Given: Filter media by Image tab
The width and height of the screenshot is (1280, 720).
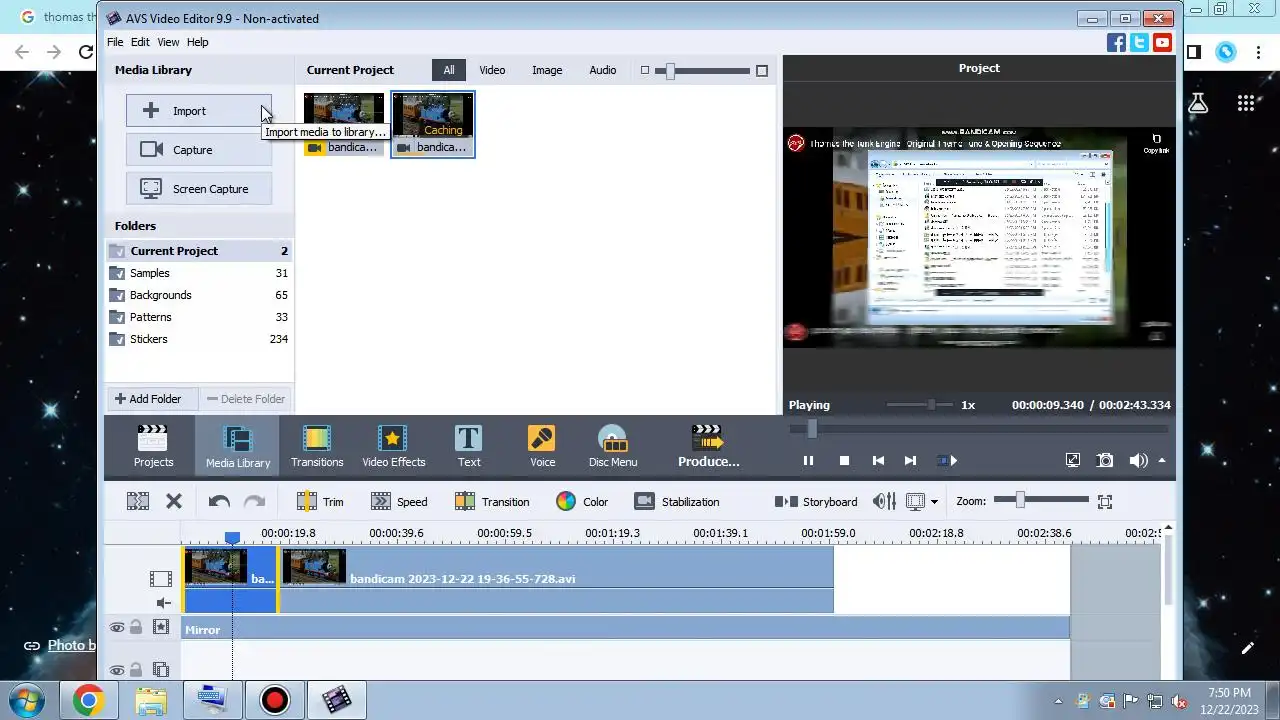Looking at the screenshot, I should (547, 70).
